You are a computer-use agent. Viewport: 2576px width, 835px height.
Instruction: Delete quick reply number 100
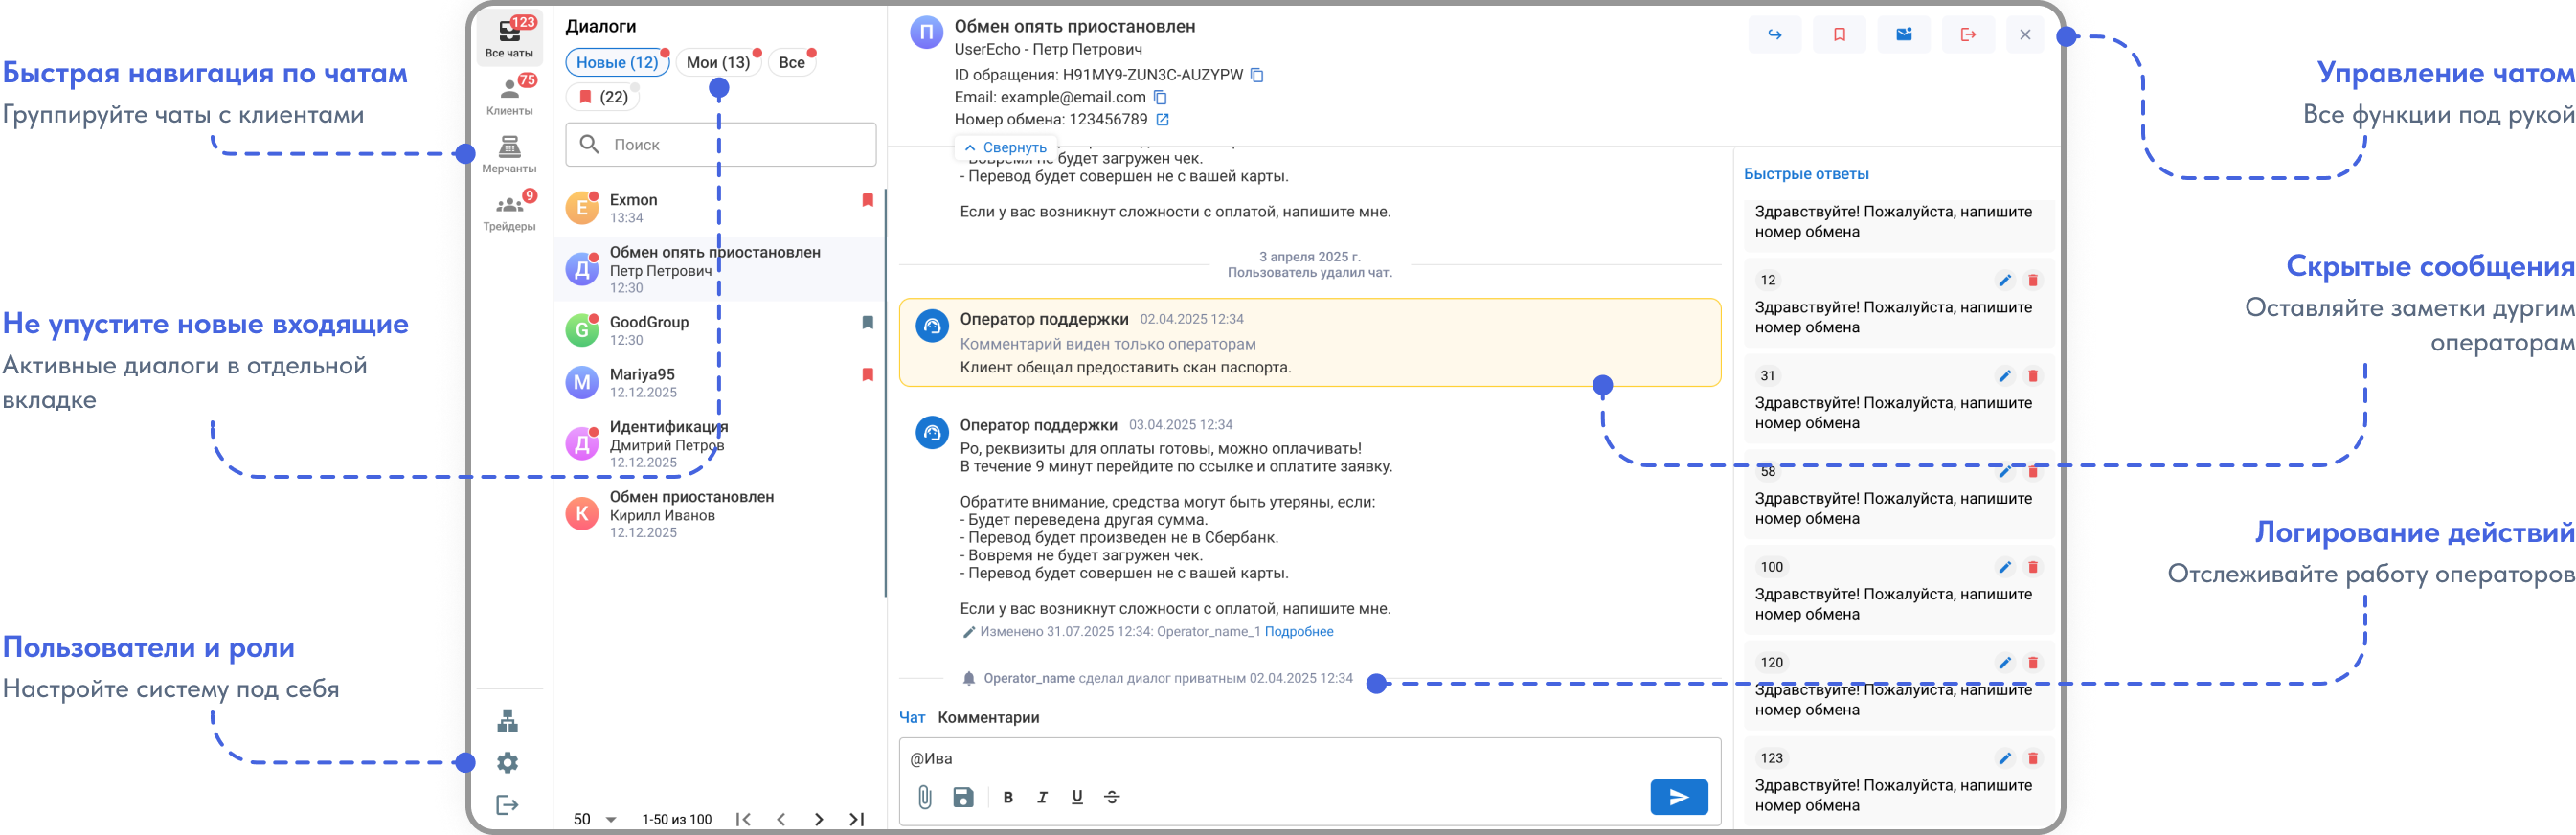pyautogui.click(x=2032, y=567)
